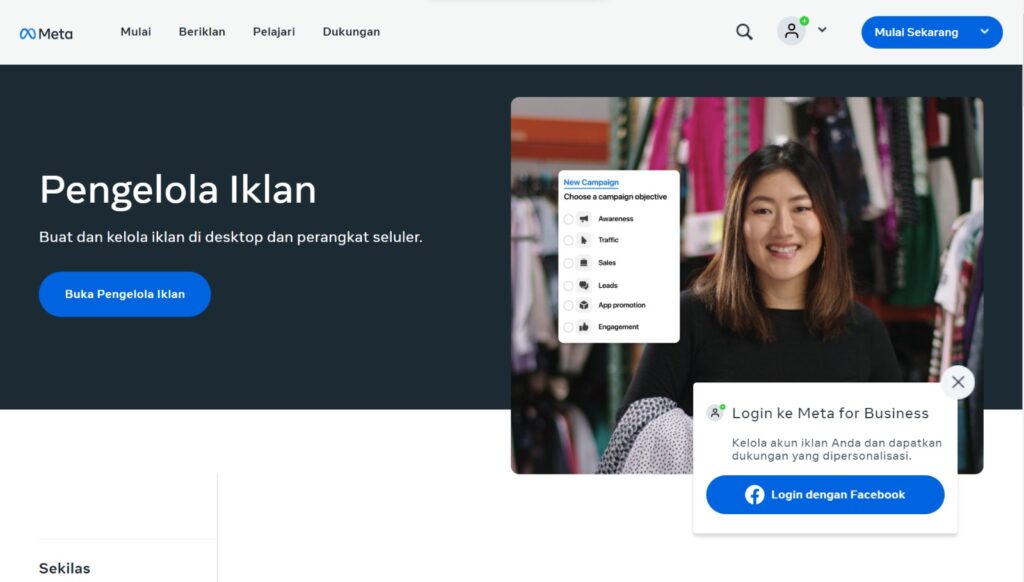1024x582 pixels.
Task: Click Buka Pengelola Iklan button
Action: click(x=124, y=294)
